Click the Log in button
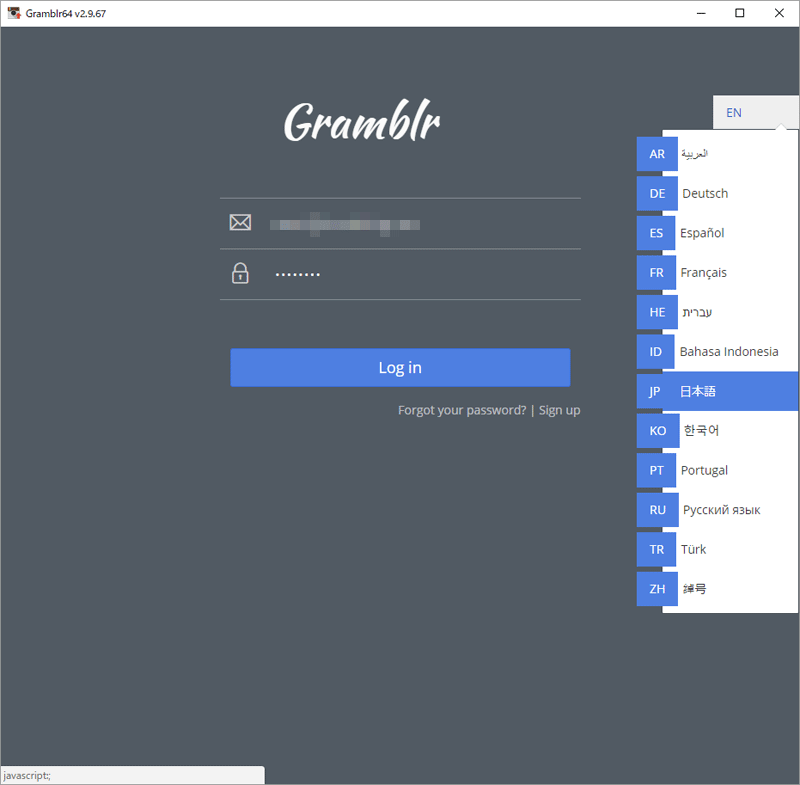The width and height of the screenshot is (800, 785). tap(400, 367)
